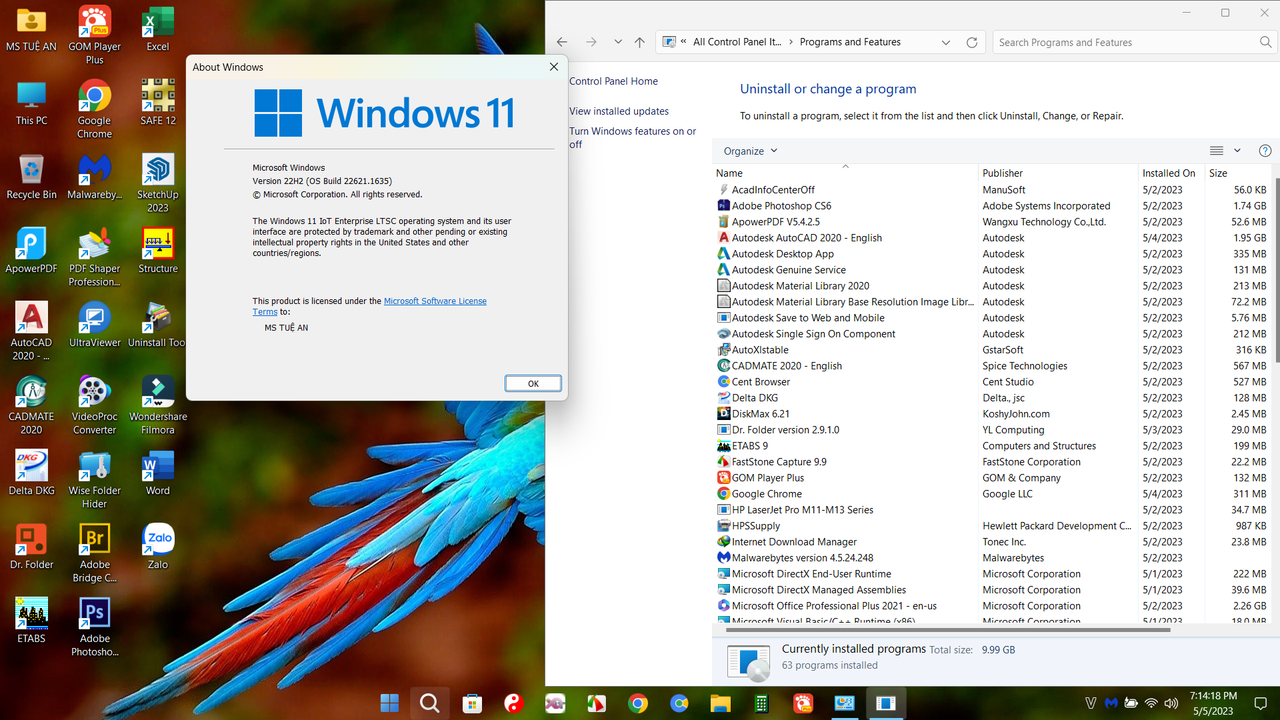Viewport: 1280px width, 720px height.
Task: Expand the view options dropdown arrow
Action: click(x=1237, y=151)
